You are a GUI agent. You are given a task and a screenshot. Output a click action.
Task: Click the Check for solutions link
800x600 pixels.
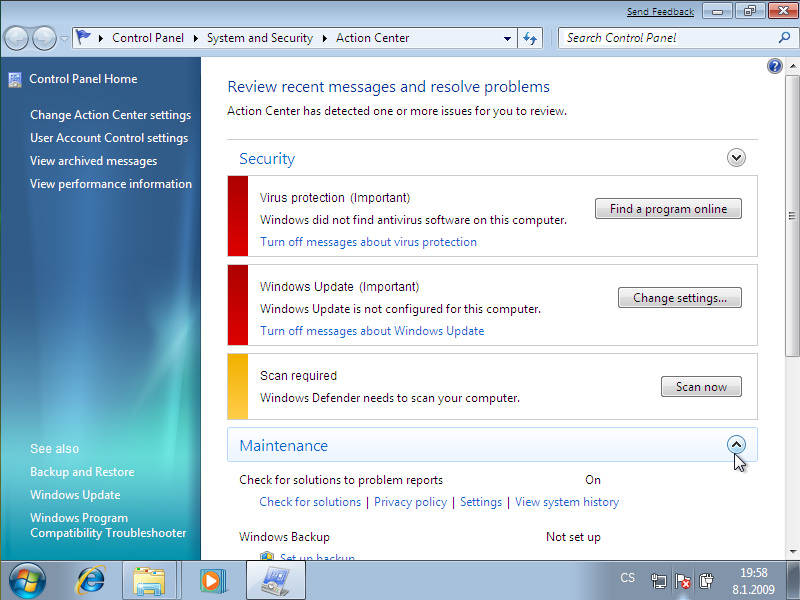tap(310, 502)
